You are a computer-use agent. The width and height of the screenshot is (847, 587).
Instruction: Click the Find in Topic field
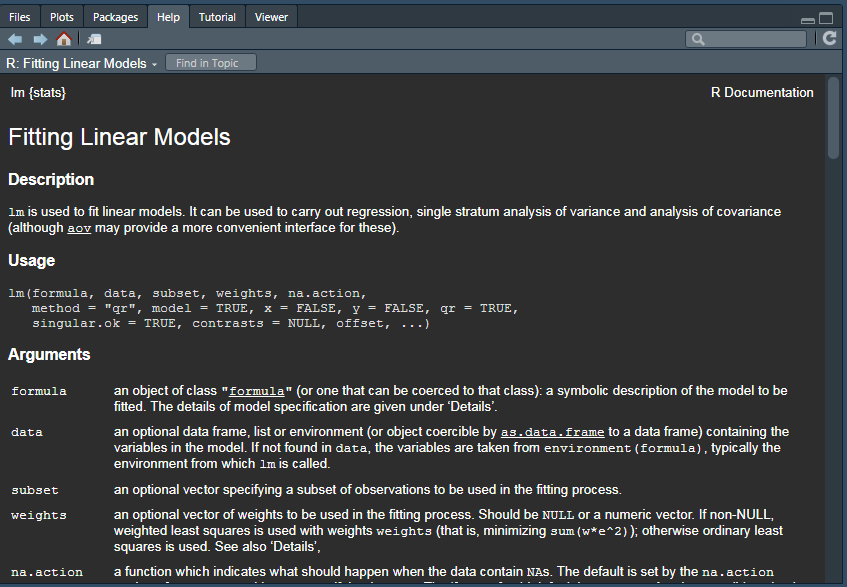[x=210, y=63]
